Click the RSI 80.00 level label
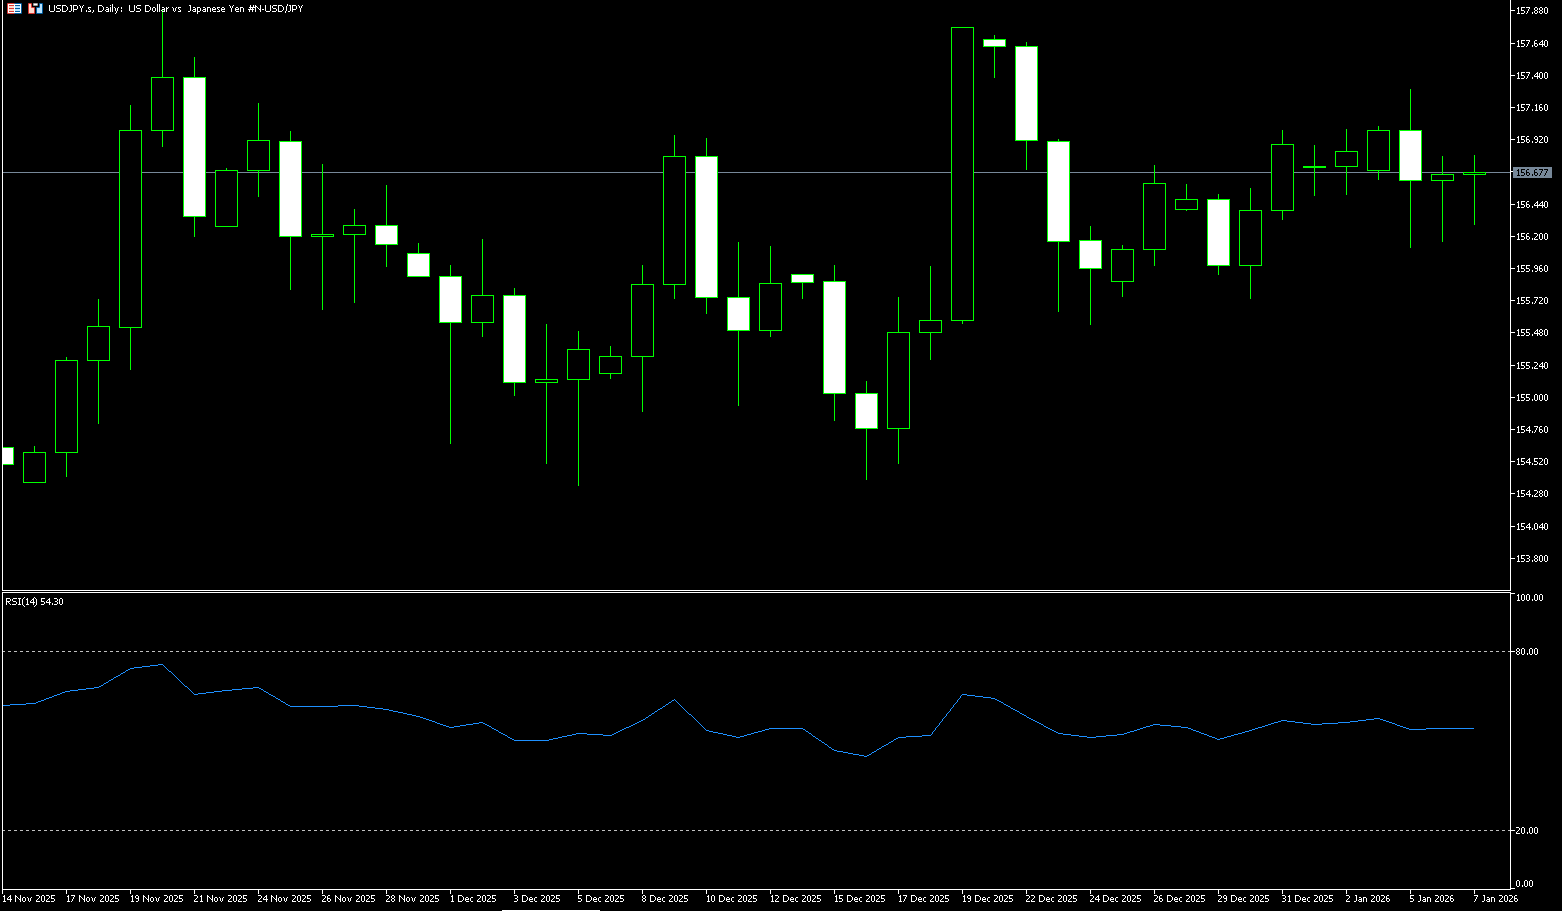The width and height of the screenshot is (1562, 911). [1527, 652]
